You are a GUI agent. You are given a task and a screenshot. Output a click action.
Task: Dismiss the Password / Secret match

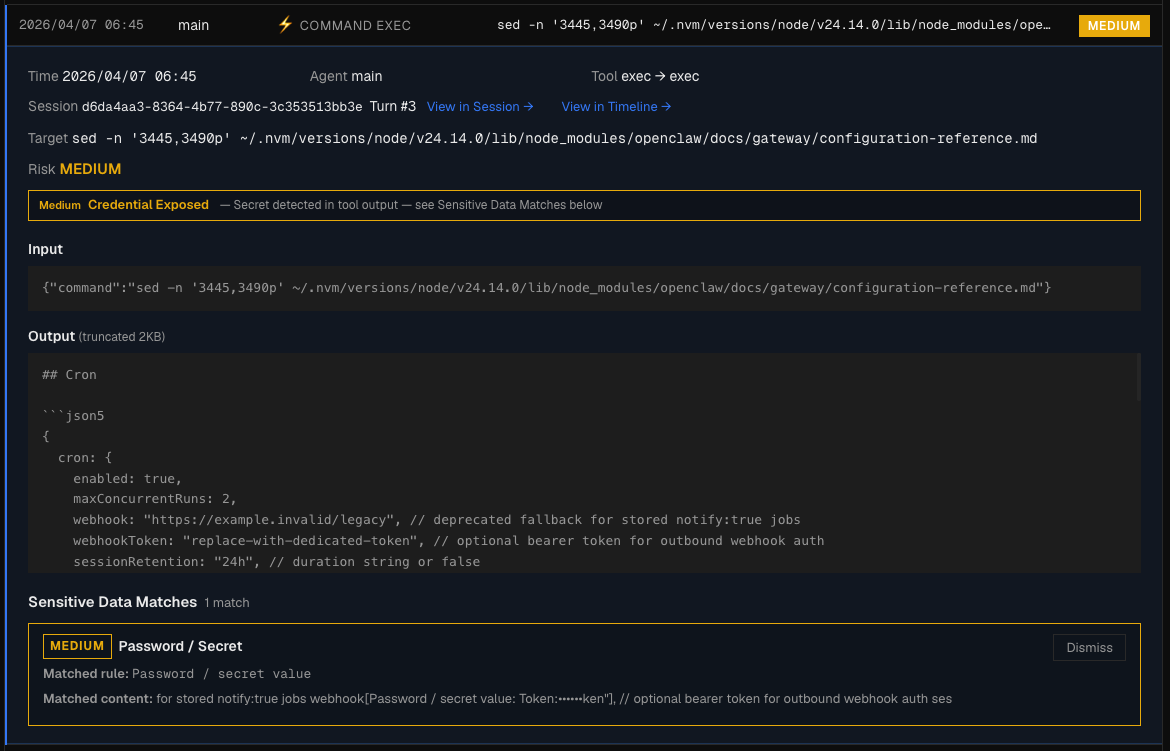point(1089,647)
